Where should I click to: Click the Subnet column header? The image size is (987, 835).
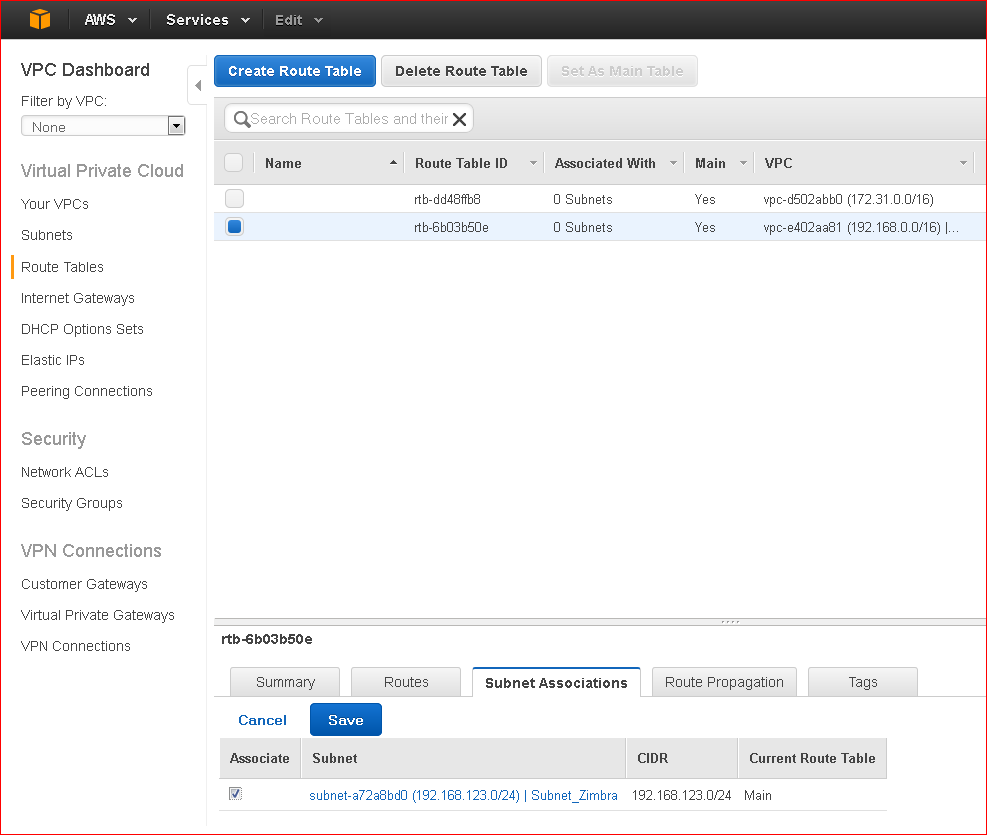(x=464, y=758)
